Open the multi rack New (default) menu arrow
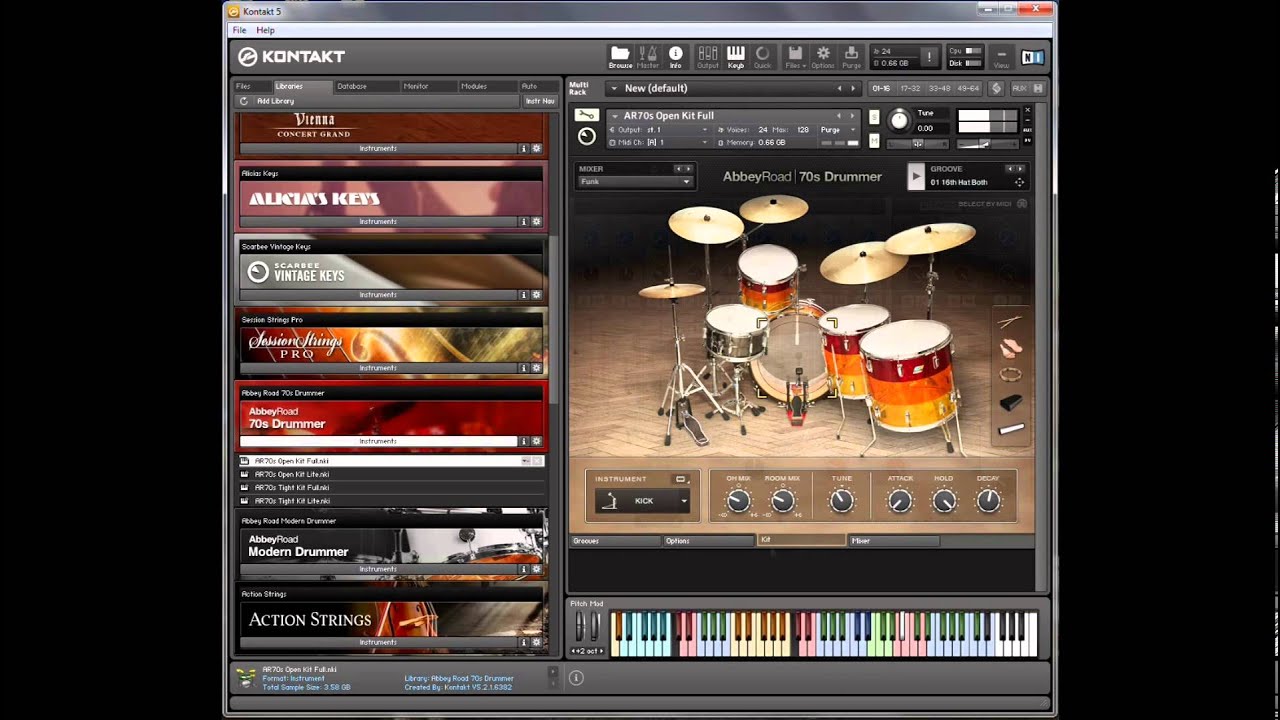The image size is (1280, 720). [612, 88]
